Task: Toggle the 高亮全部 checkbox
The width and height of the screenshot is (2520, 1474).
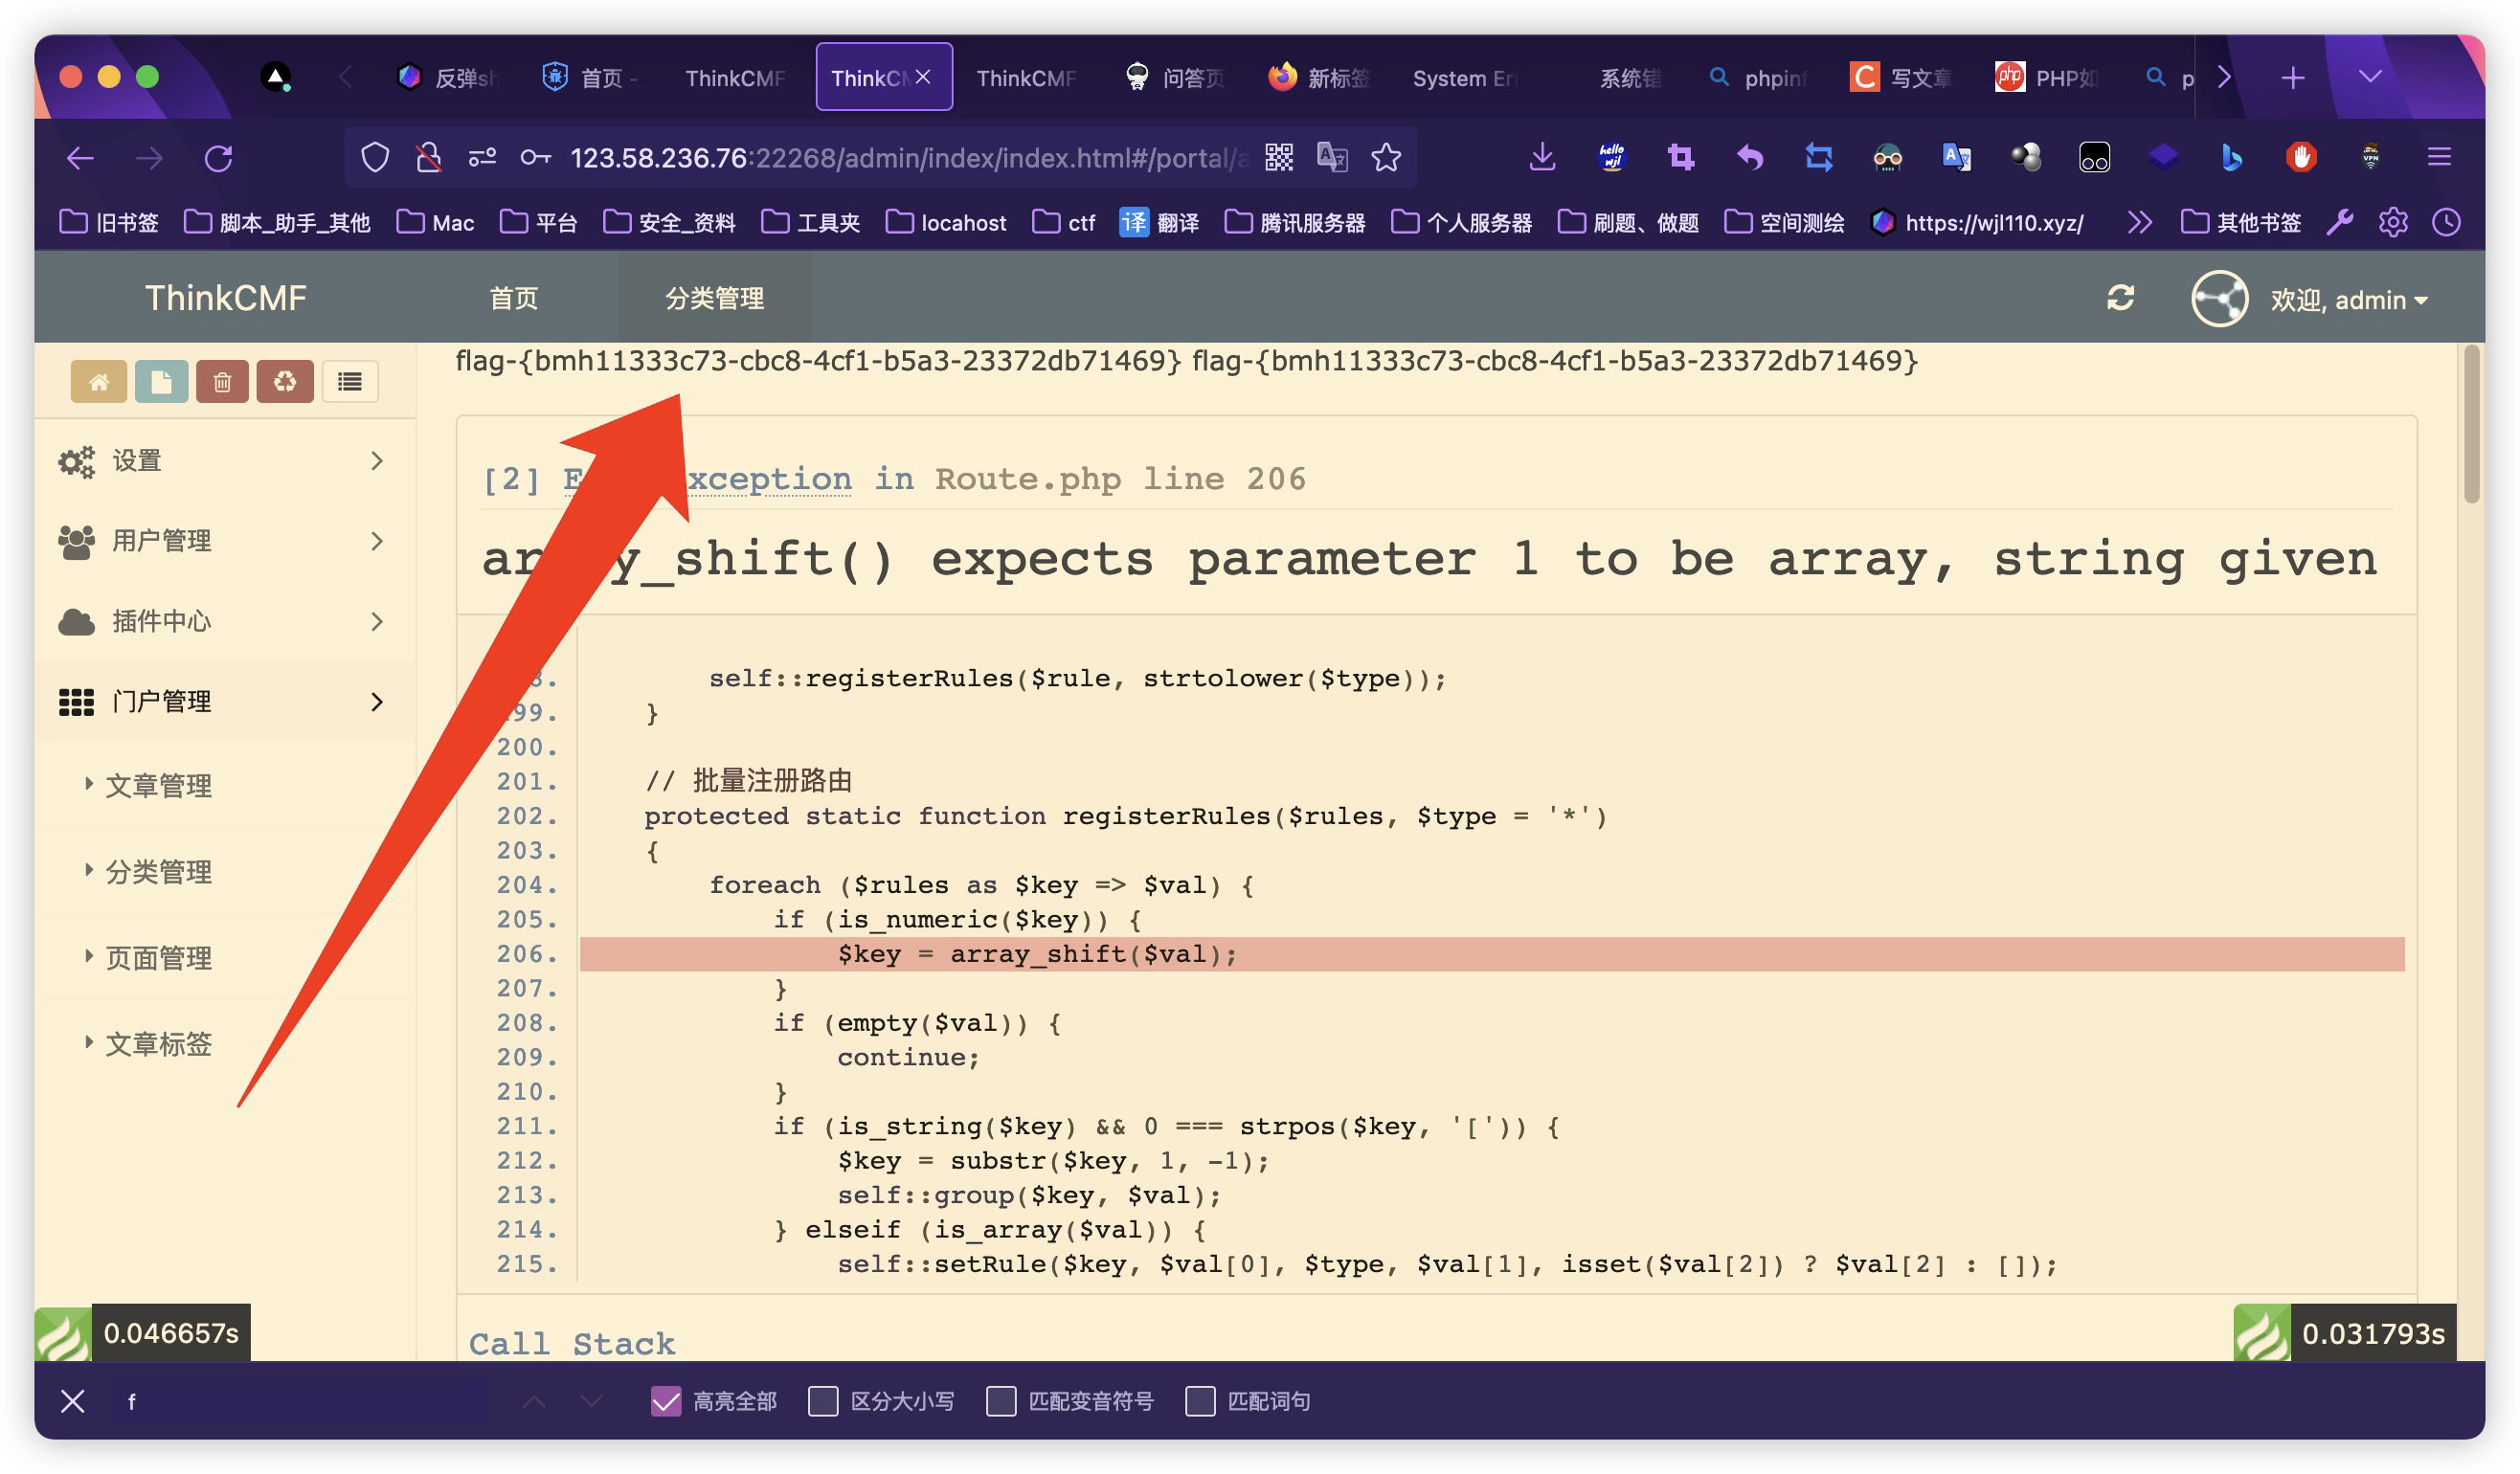Action: [666, 1401]
